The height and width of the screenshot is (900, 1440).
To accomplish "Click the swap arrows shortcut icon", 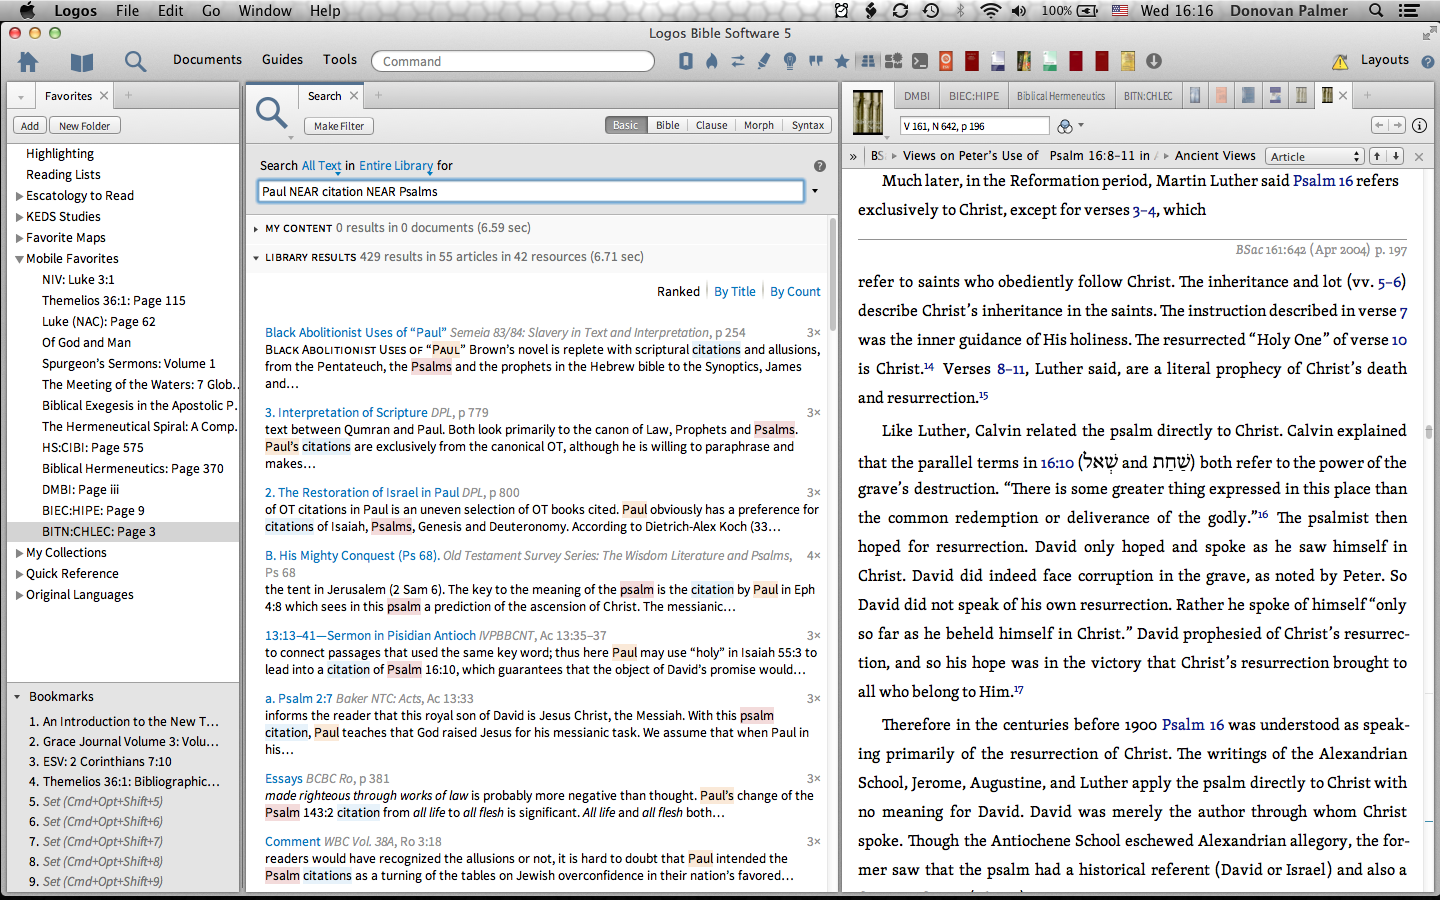I will coord(737,61).
